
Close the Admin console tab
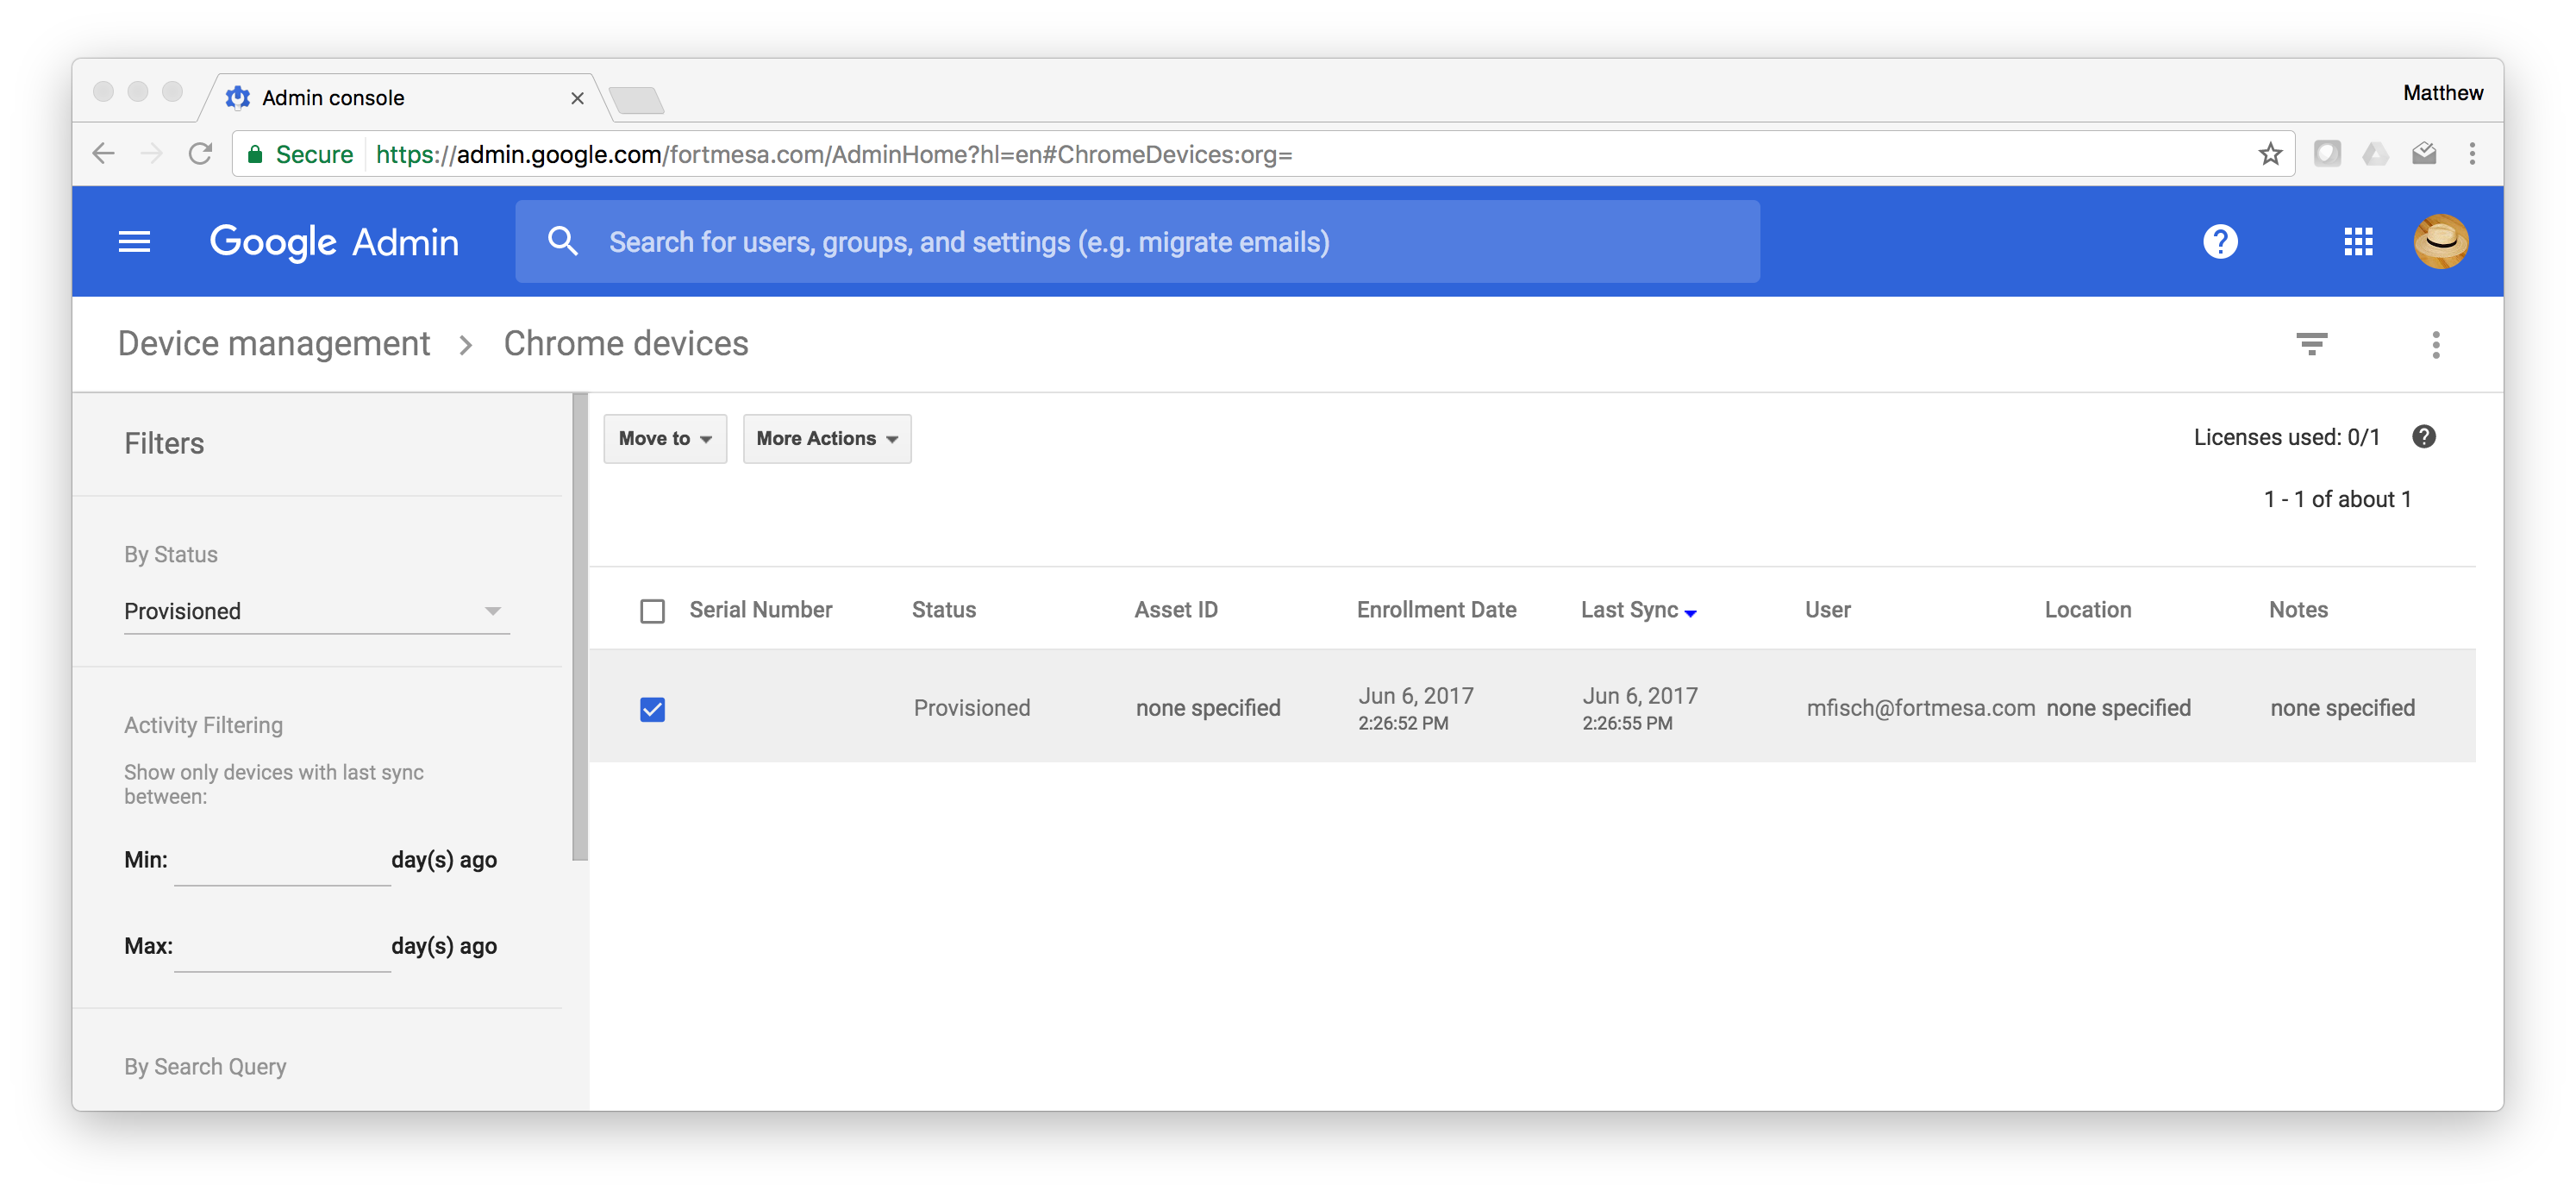577,98
